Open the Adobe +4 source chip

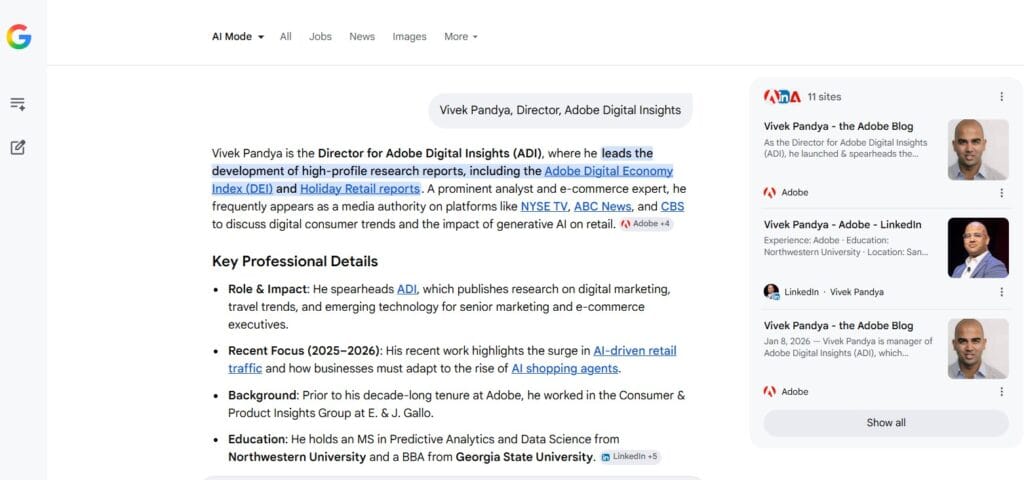click(x=646, y=224)
